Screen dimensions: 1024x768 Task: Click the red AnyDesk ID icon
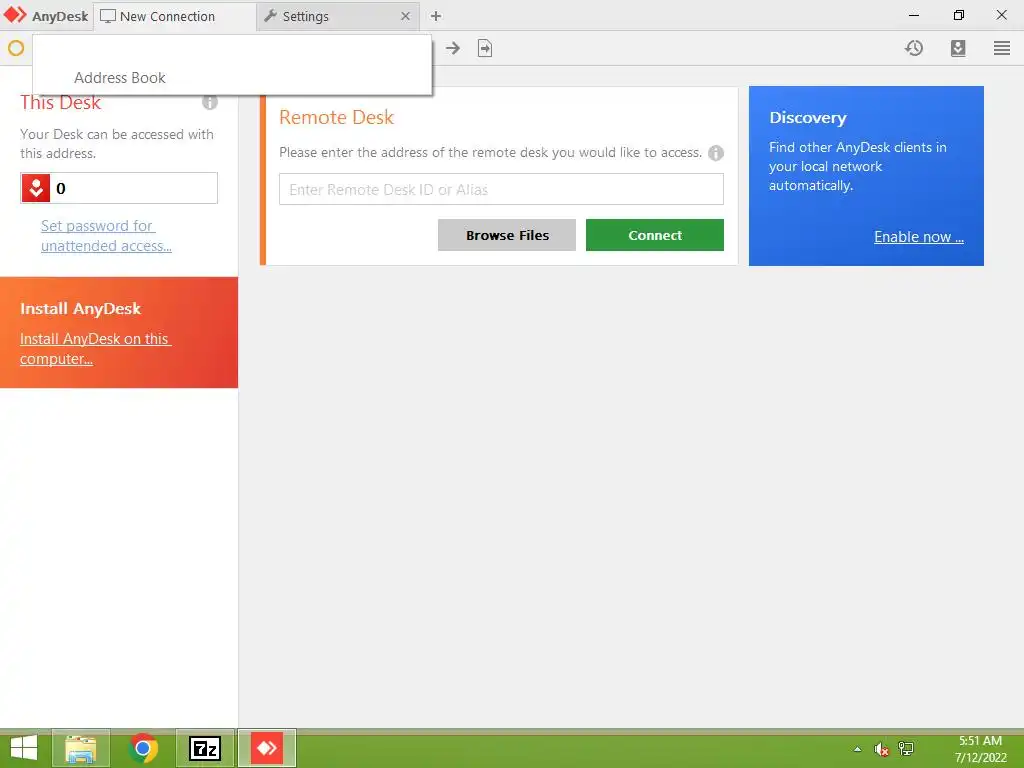pyautogui.click(x=36, y=188)
